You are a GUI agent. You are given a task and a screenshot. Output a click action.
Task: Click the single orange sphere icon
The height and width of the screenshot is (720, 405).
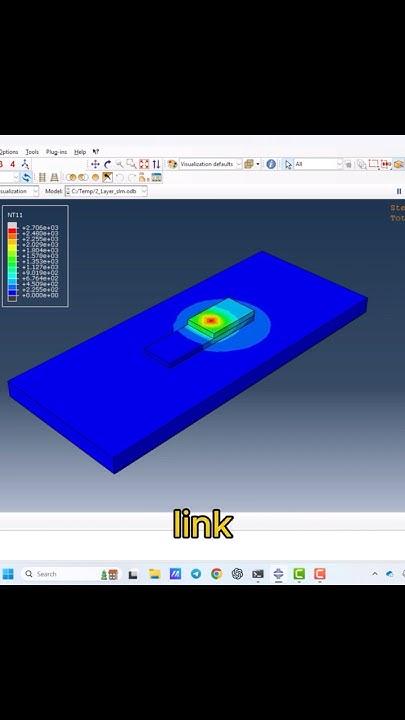[95, 177]
